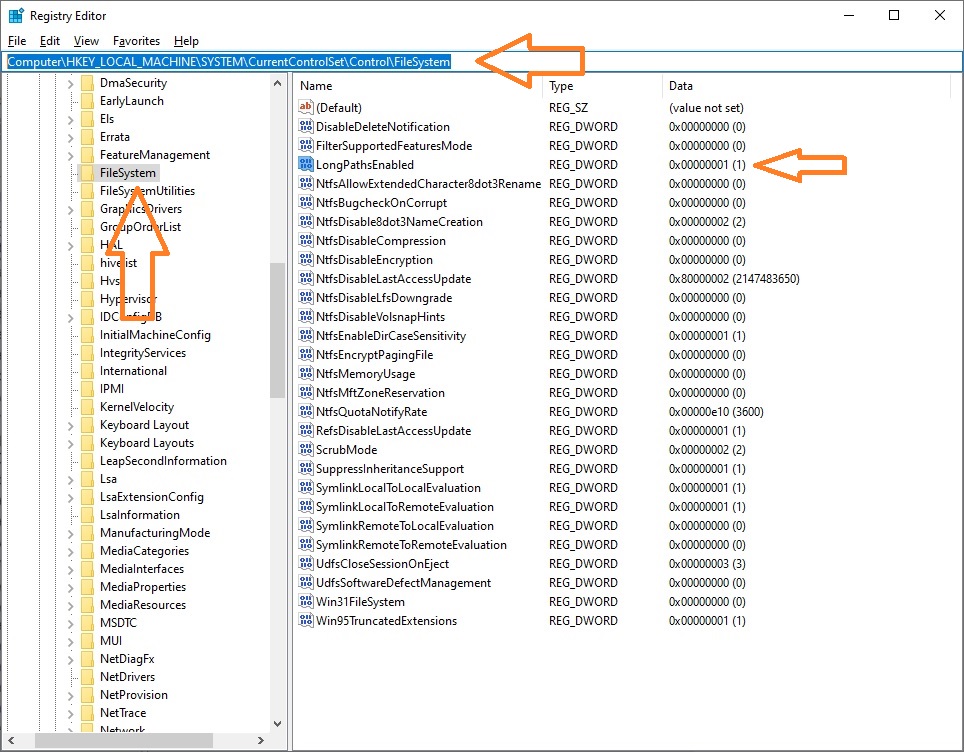Image resolution: width=964 pixels, height=752 pixels.
Task: Select the RefsDisableLastAccessUpdate value name
Action: [393, 430]
